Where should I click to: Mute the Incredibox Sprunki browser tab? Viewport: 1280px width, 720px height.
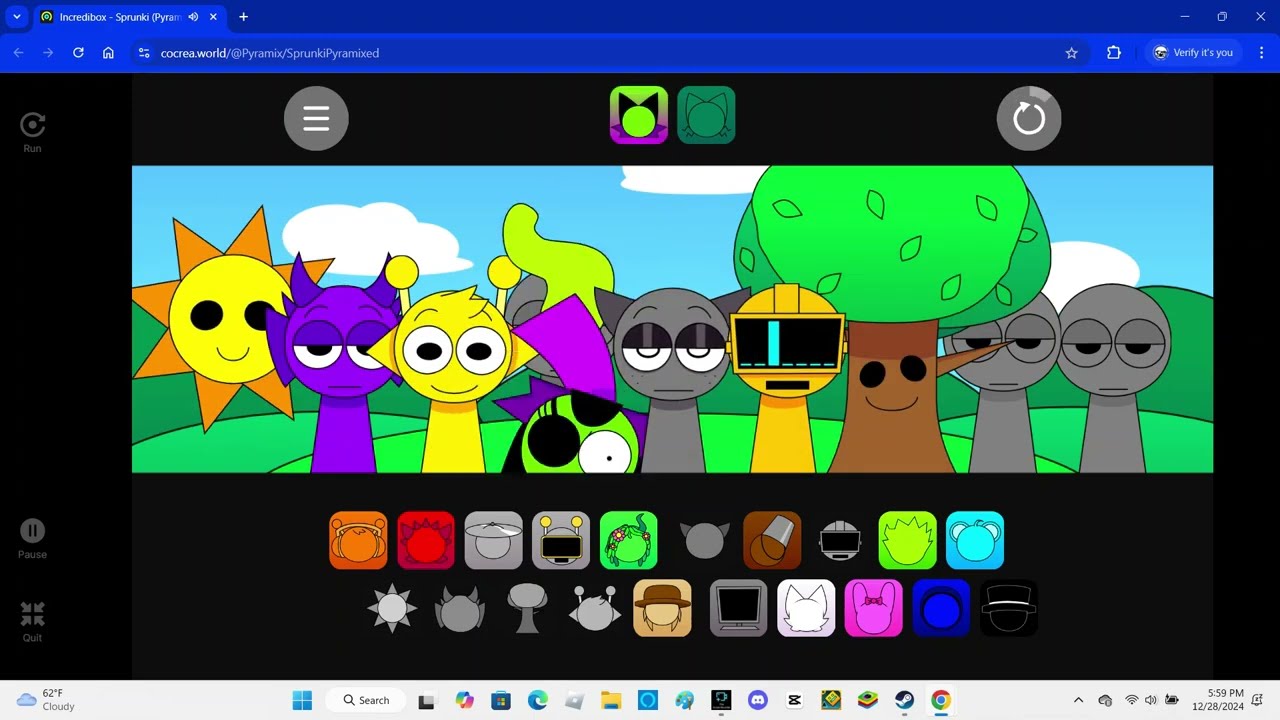(193, 17)
